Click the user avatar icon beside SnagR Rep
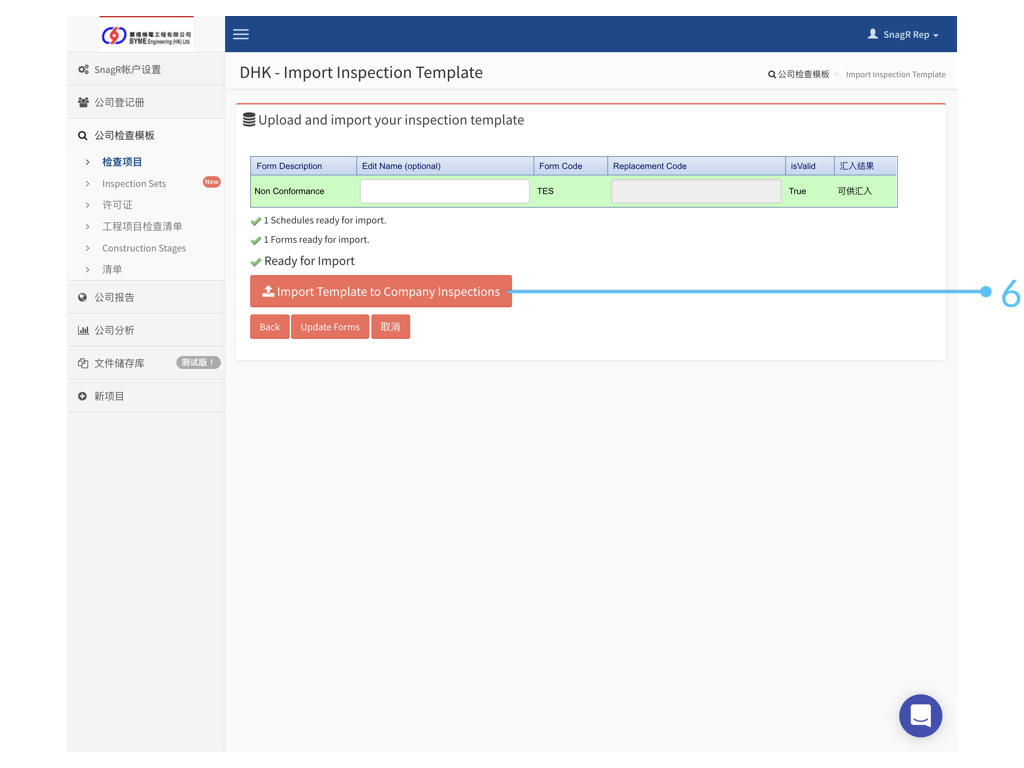Viewport: 1024px width, 768px height. click(x=872, y=34)
